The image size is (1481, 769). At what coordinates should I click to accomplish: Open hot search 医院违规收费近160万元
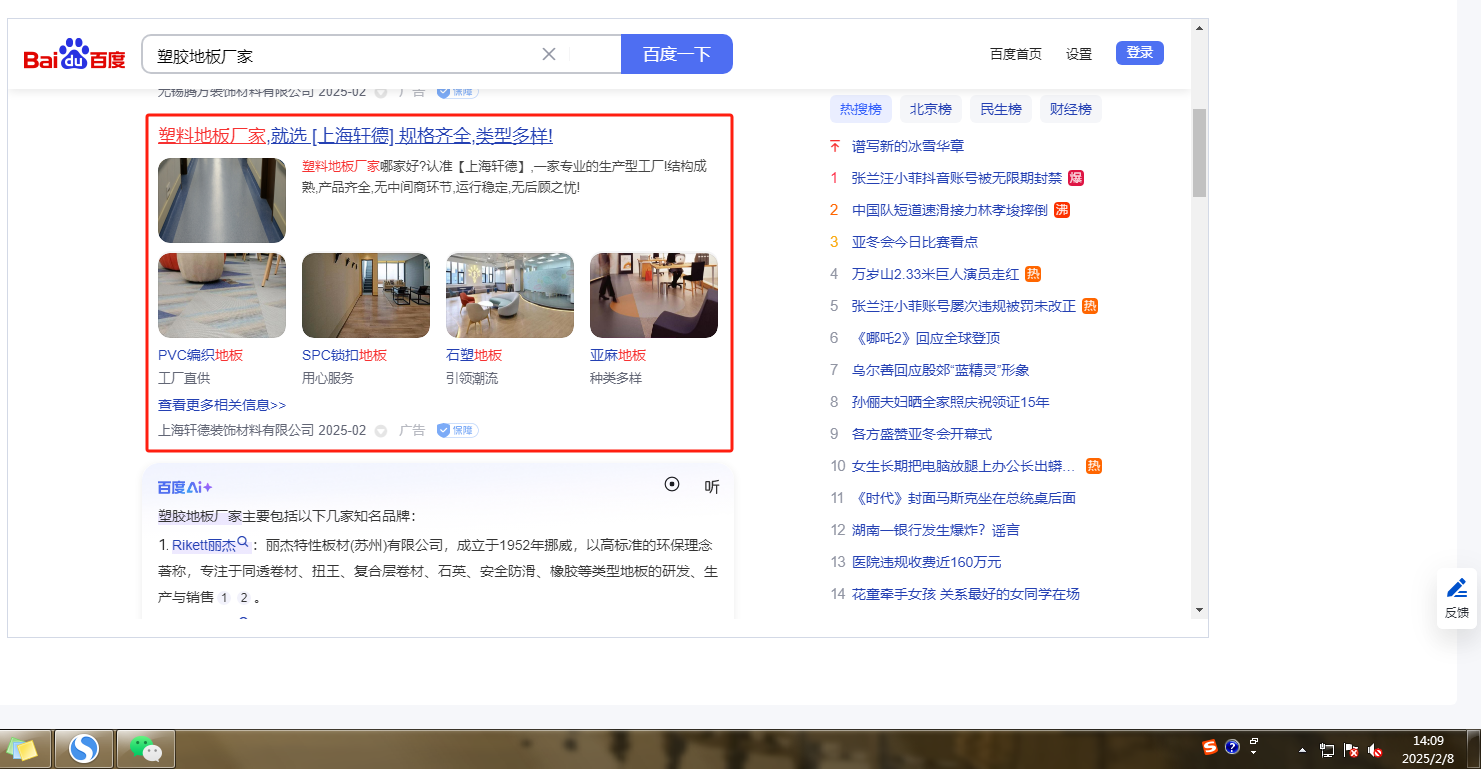tap(926, 562)
